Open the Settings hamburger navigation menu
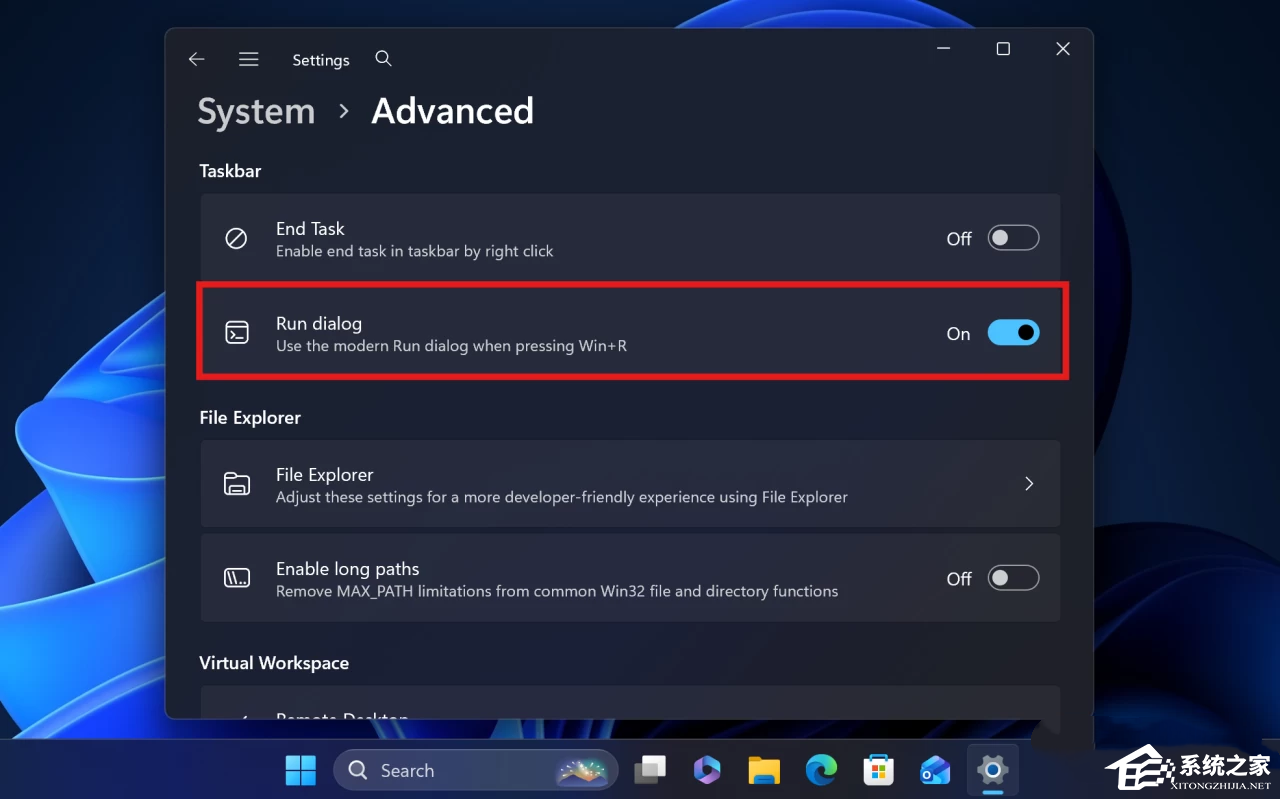 tap(249, 60)
